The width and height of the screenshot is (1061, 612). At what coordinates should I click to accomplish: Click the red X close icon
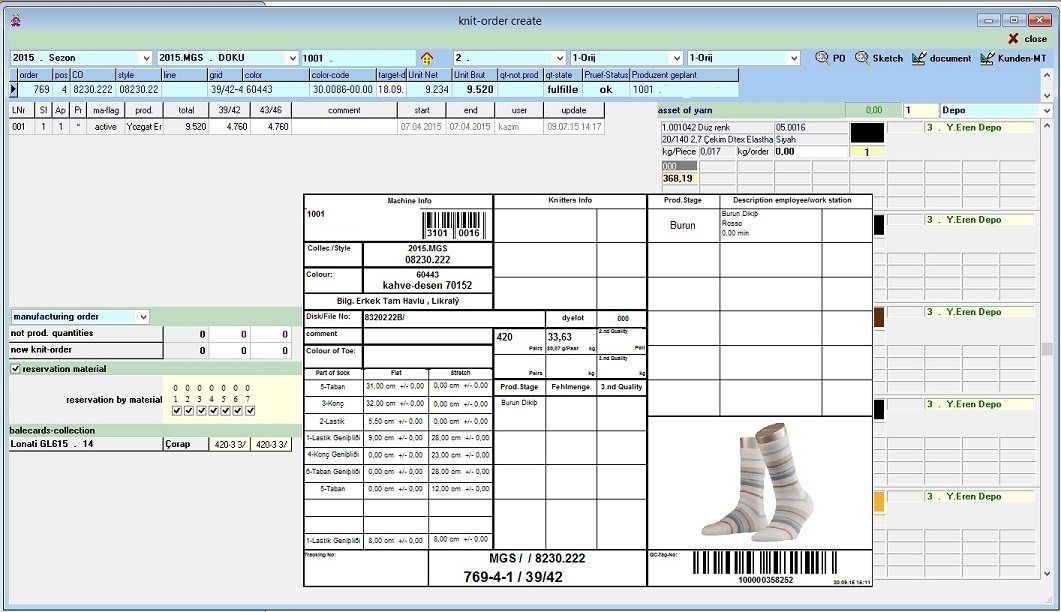1013,38
